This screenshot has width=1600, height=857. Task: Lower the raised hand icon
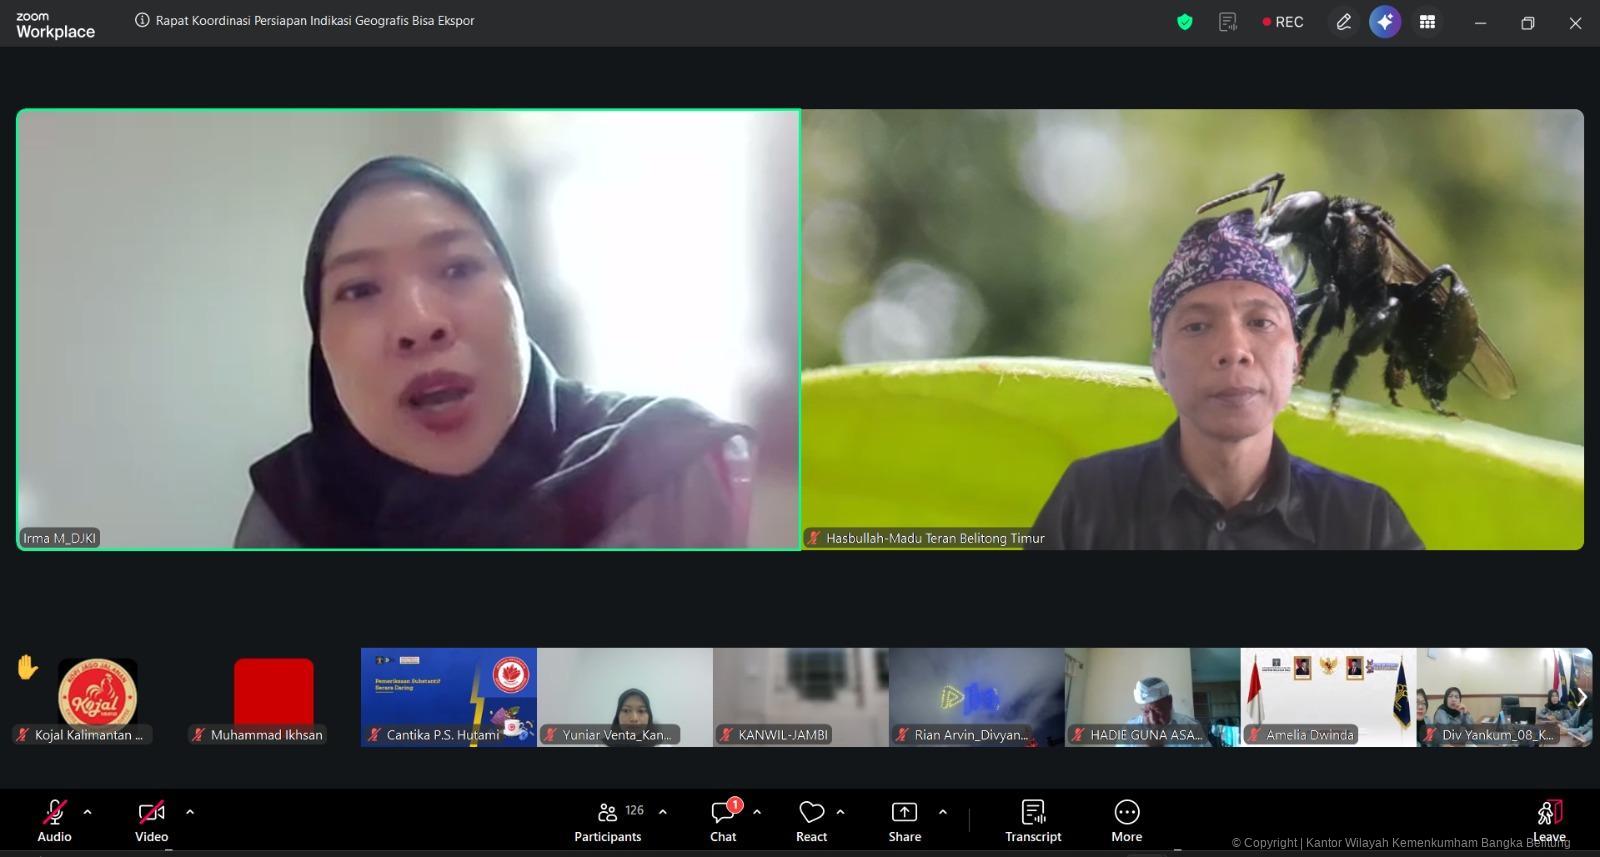pos(27,667)
